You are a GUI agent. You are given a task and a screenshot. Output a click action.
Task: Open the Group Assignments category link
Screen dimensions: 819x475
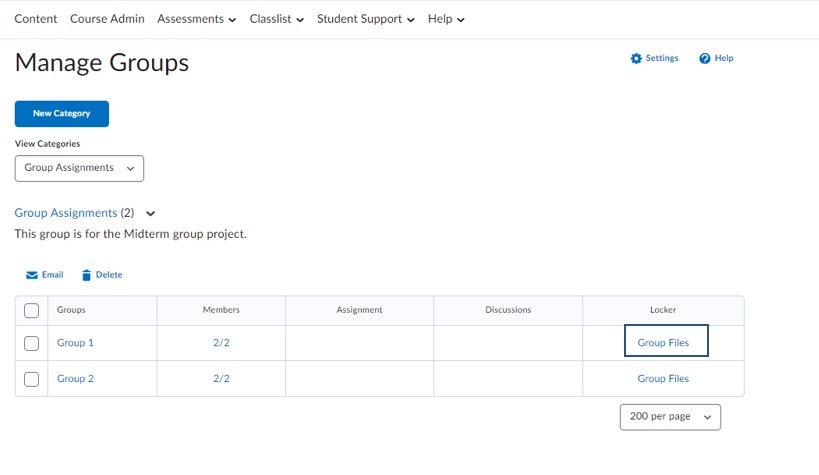66,213
